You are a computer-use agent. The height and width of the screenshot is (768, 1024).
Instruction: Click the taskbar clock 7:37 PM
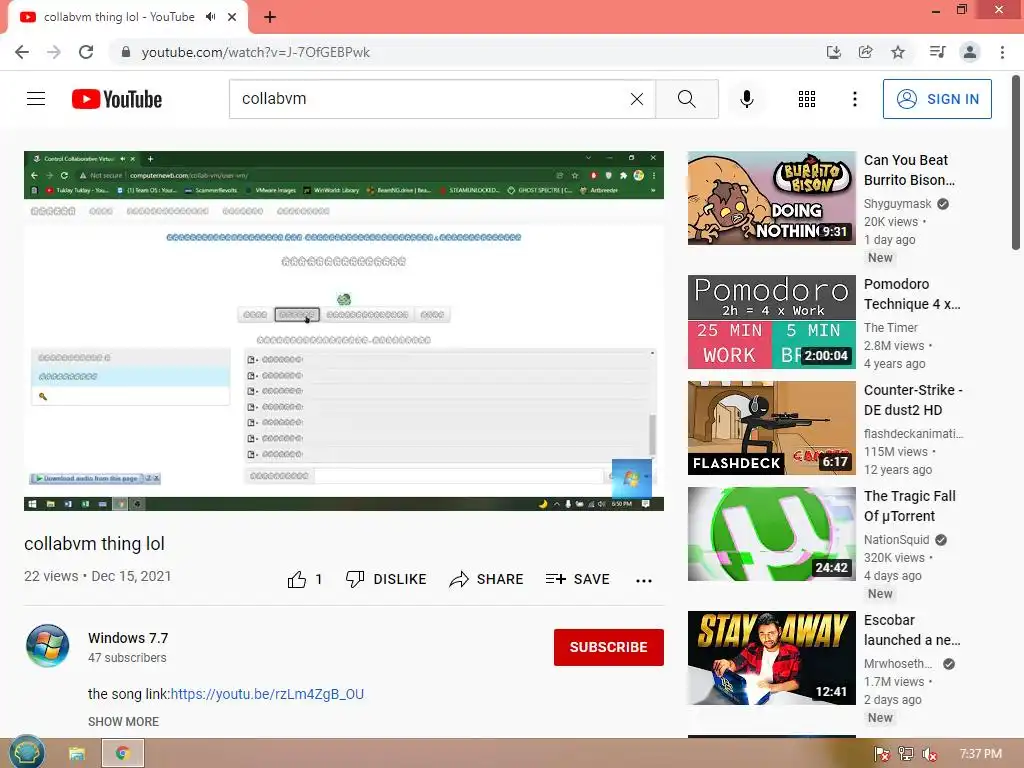980,754
